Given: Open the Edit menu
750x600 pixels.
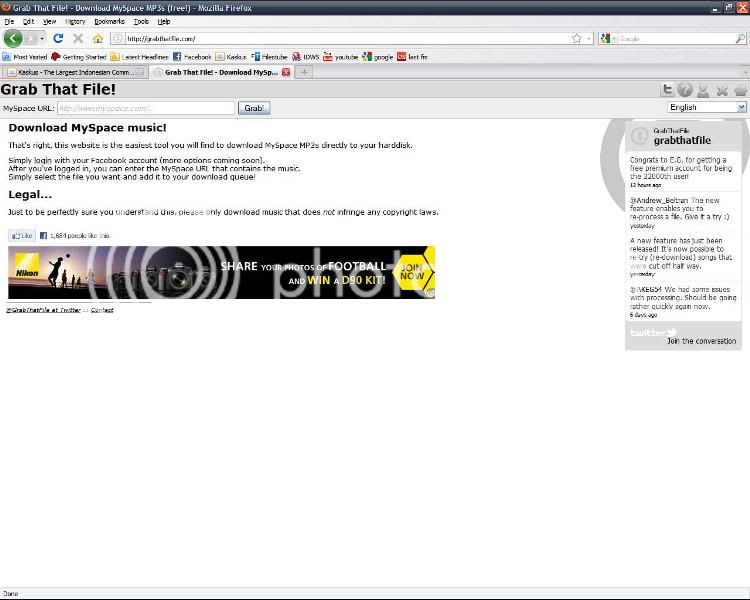Looking at the screenshot, I should click(x=28, y=22).
